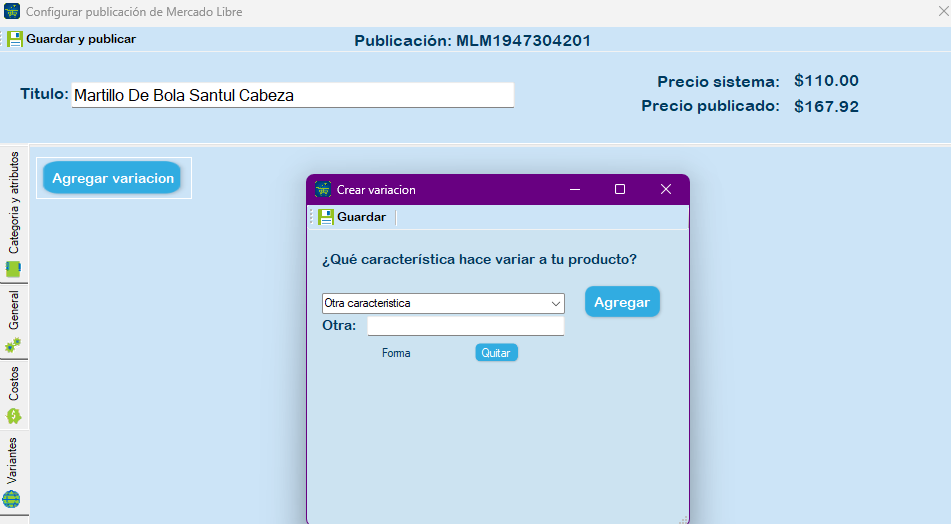
Task: Click the Agregar button in the dialog
Action: pyautogui.click(x=622, y=302)
